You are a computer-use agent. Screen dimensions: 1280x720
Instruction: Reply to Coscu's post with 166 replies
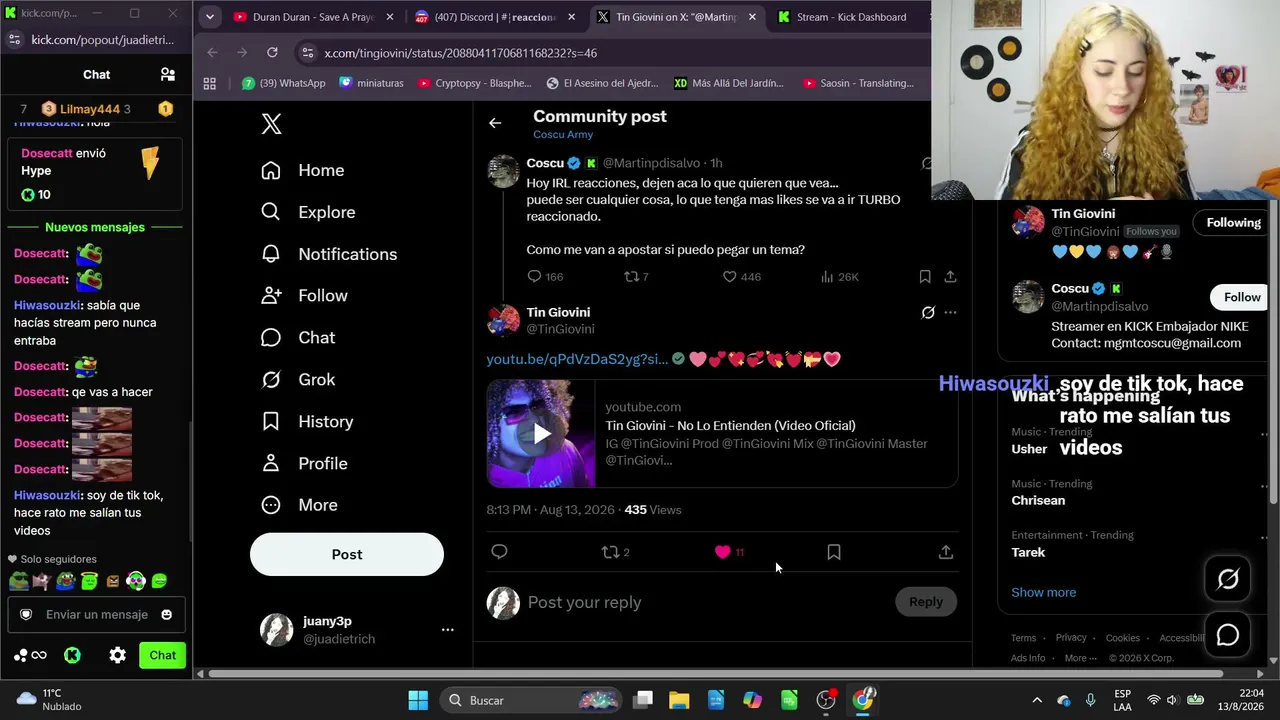coord(545,277)
